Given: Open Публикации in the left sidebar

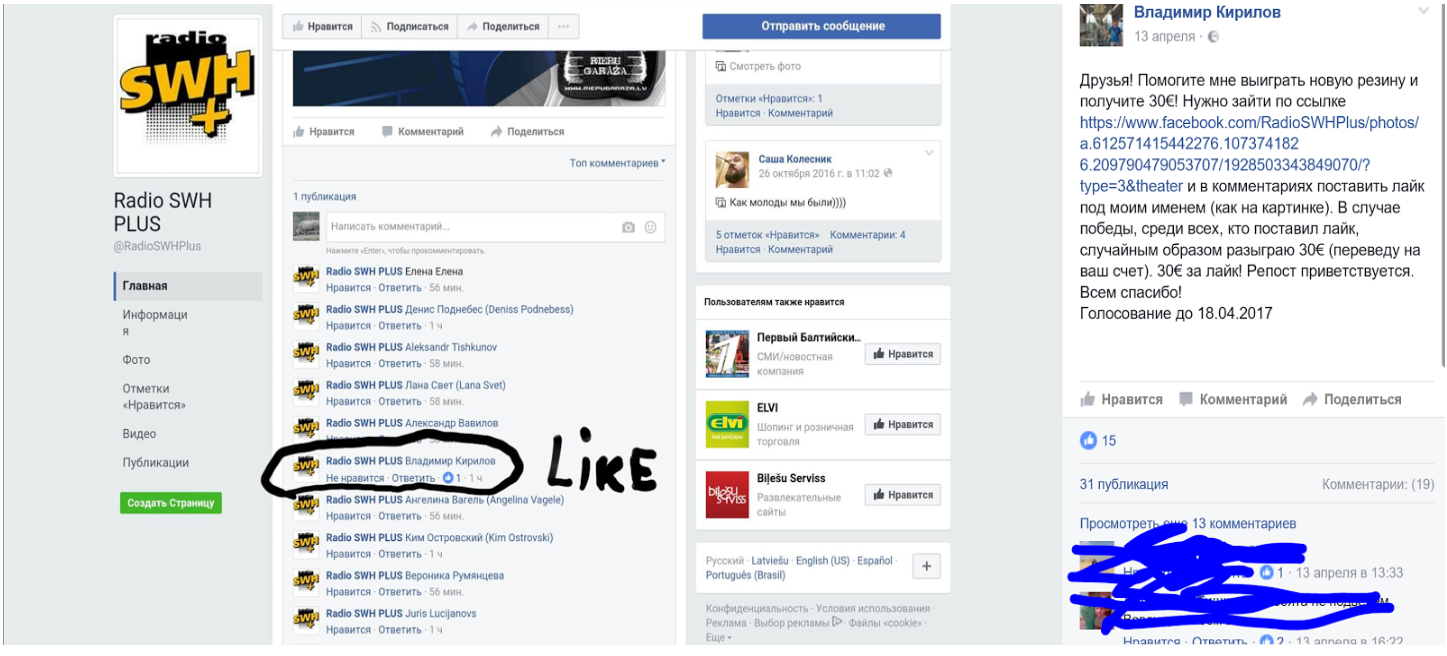Looking at the screenshot, I should [156, 463].
